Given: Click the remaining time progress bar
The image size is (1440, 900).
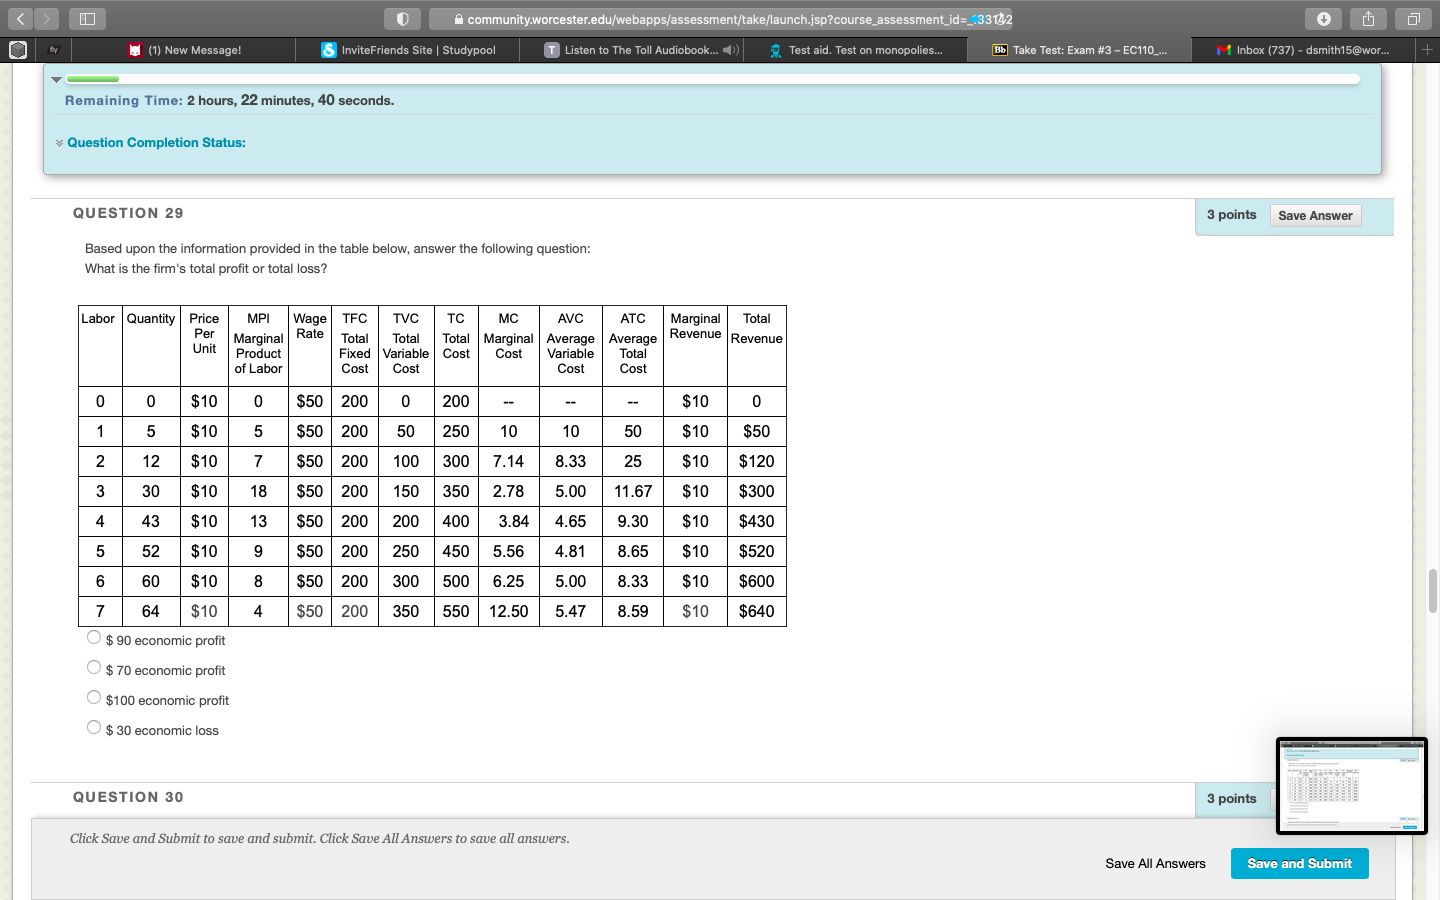Looking at the screenshot, I should coord(712,79).
